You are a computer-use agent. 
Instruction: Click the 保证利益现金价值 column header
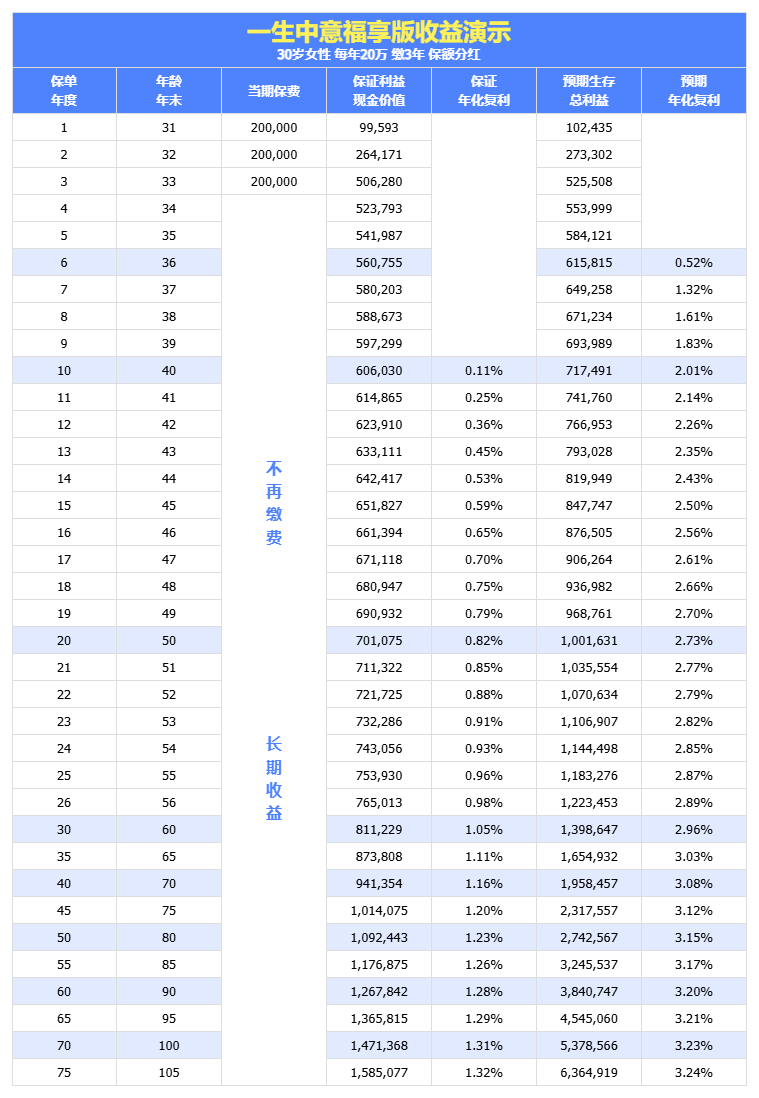[379, 90]
